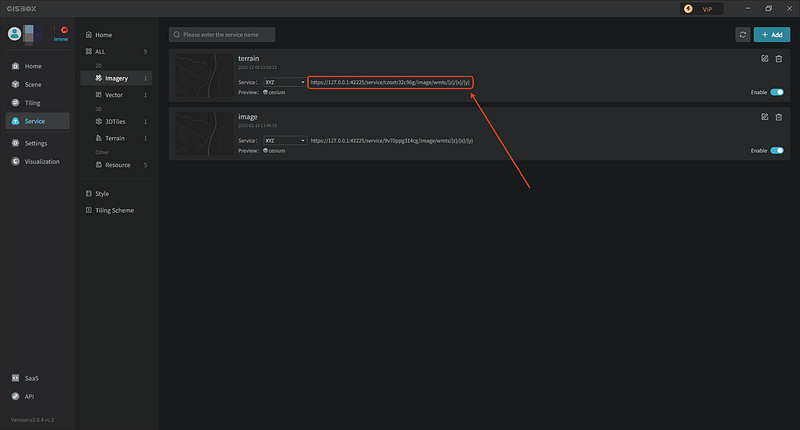The image size is (800, 430).
Task: Delete the terrain service
Action: point(779,59)
